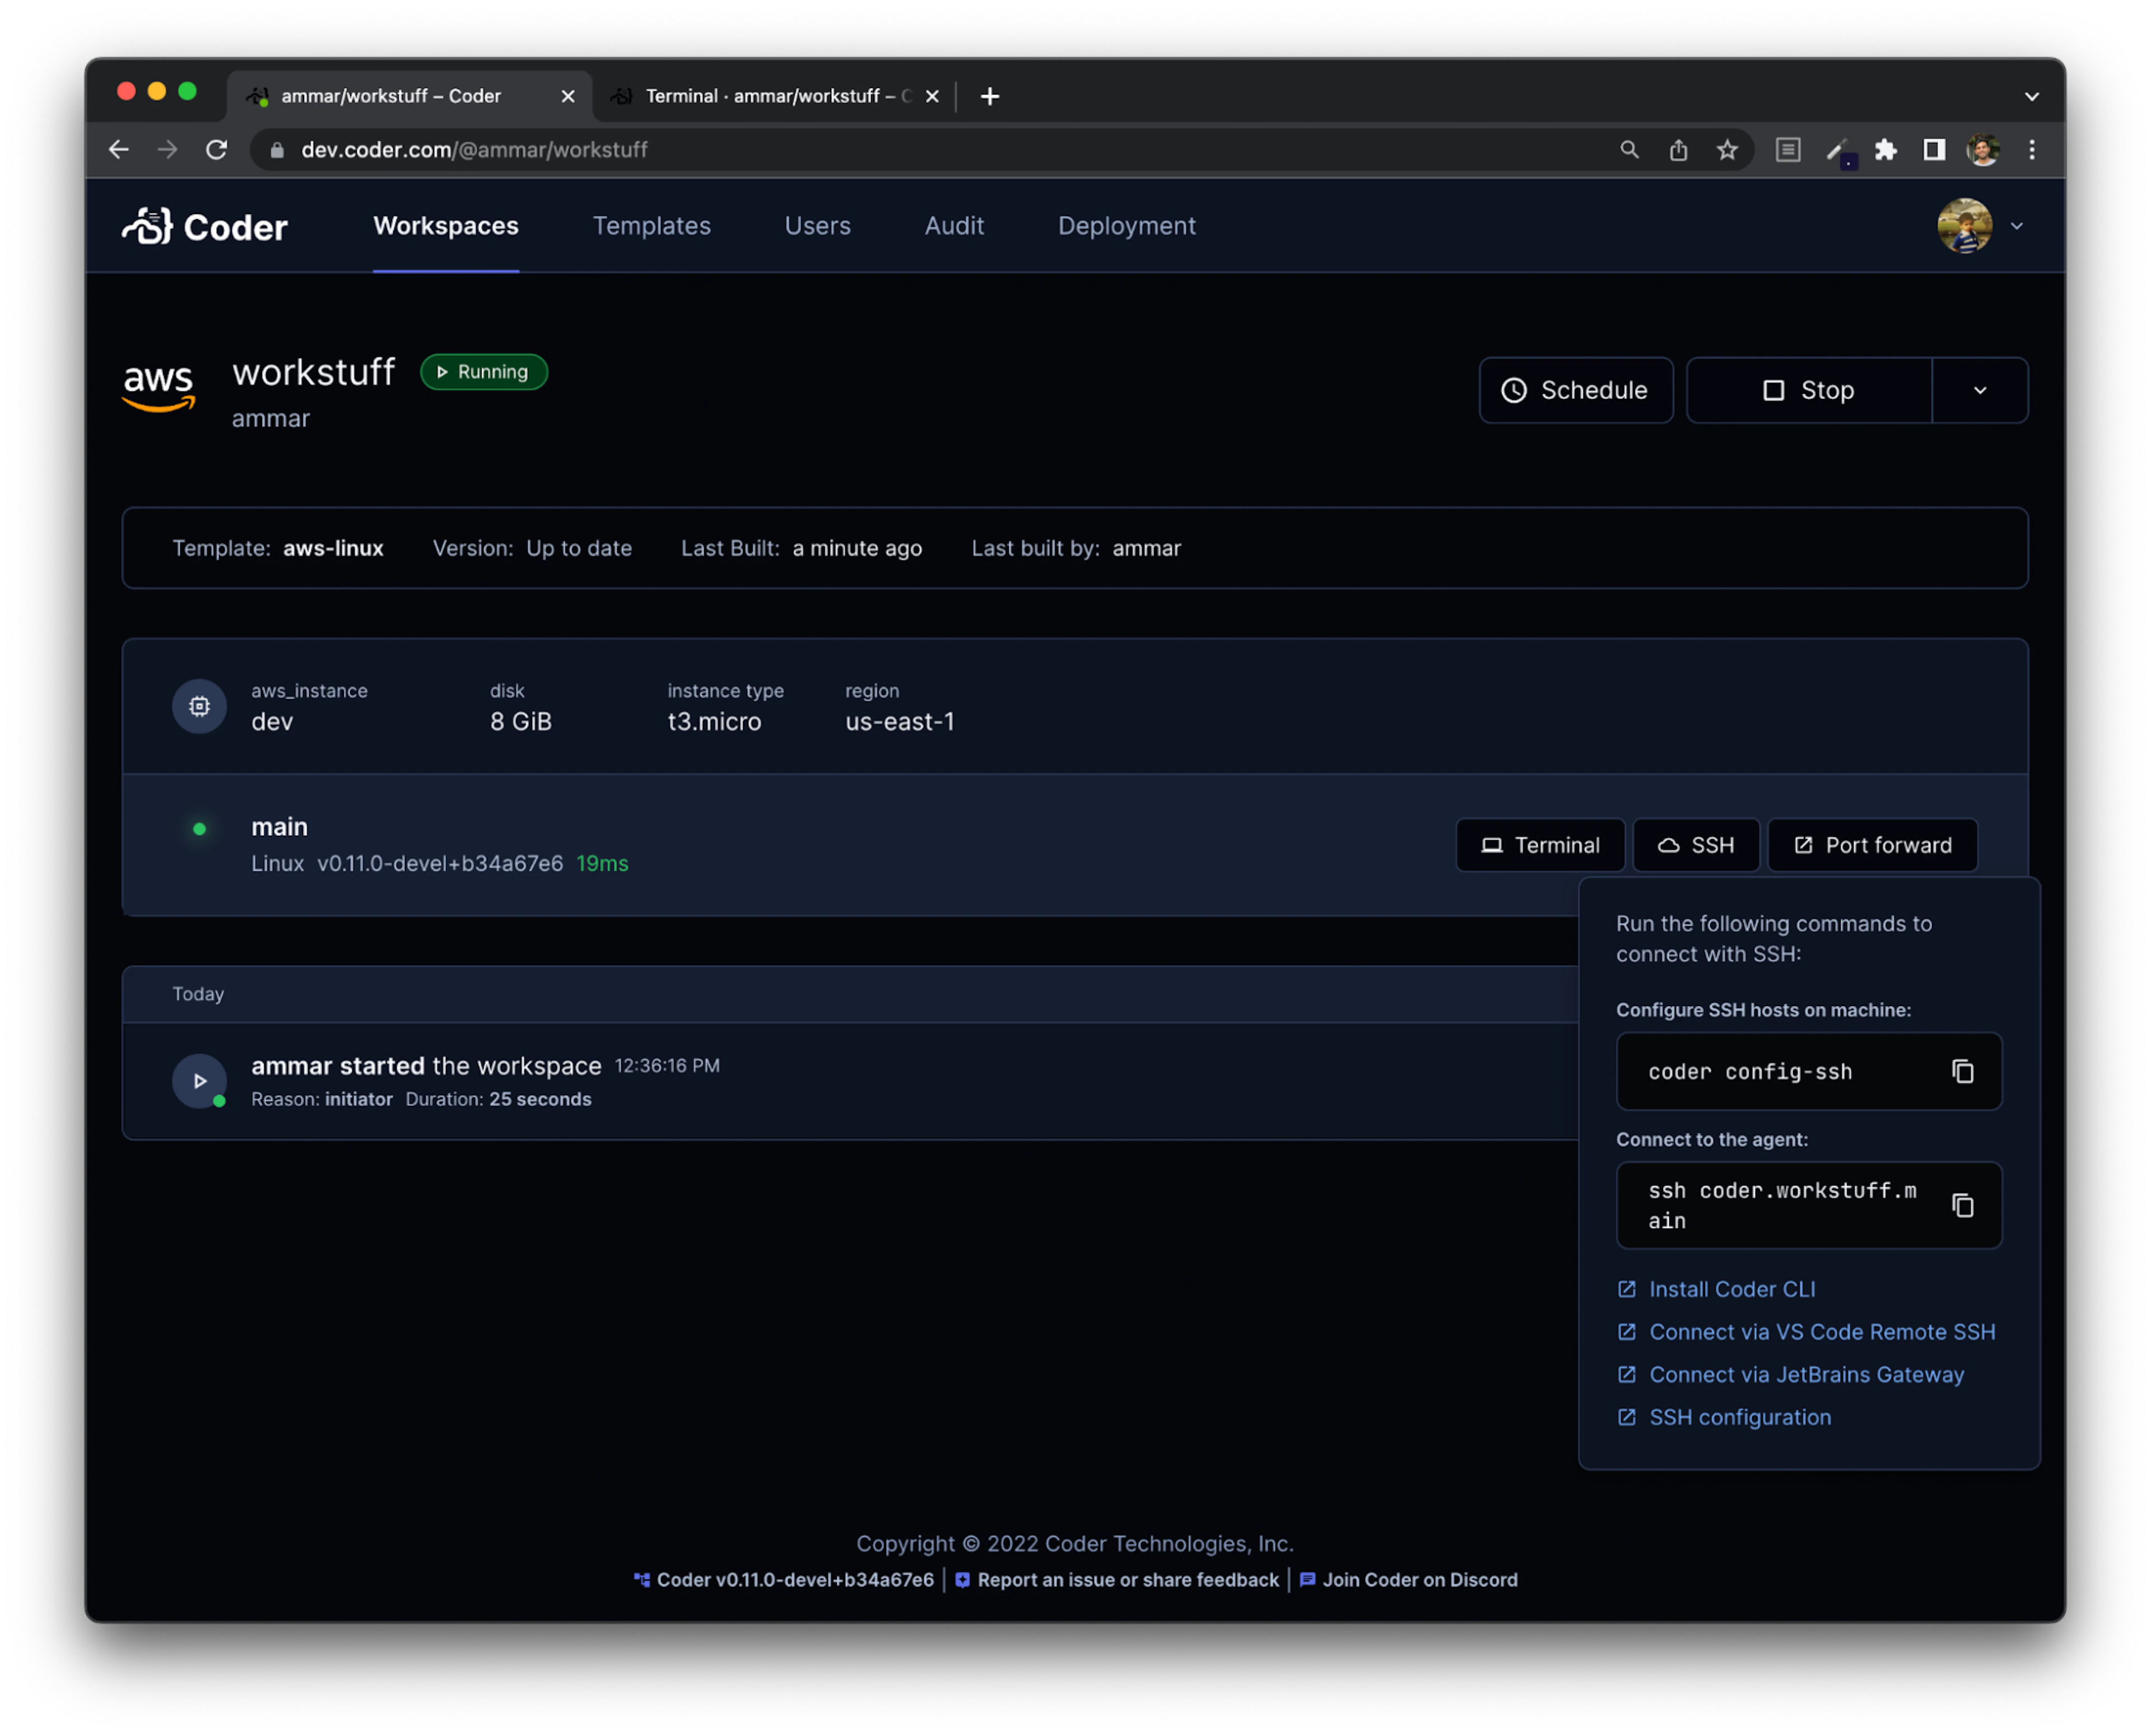
Task: Copy the ssh coder.workstuff.main command
Action: (1962, 1205)
